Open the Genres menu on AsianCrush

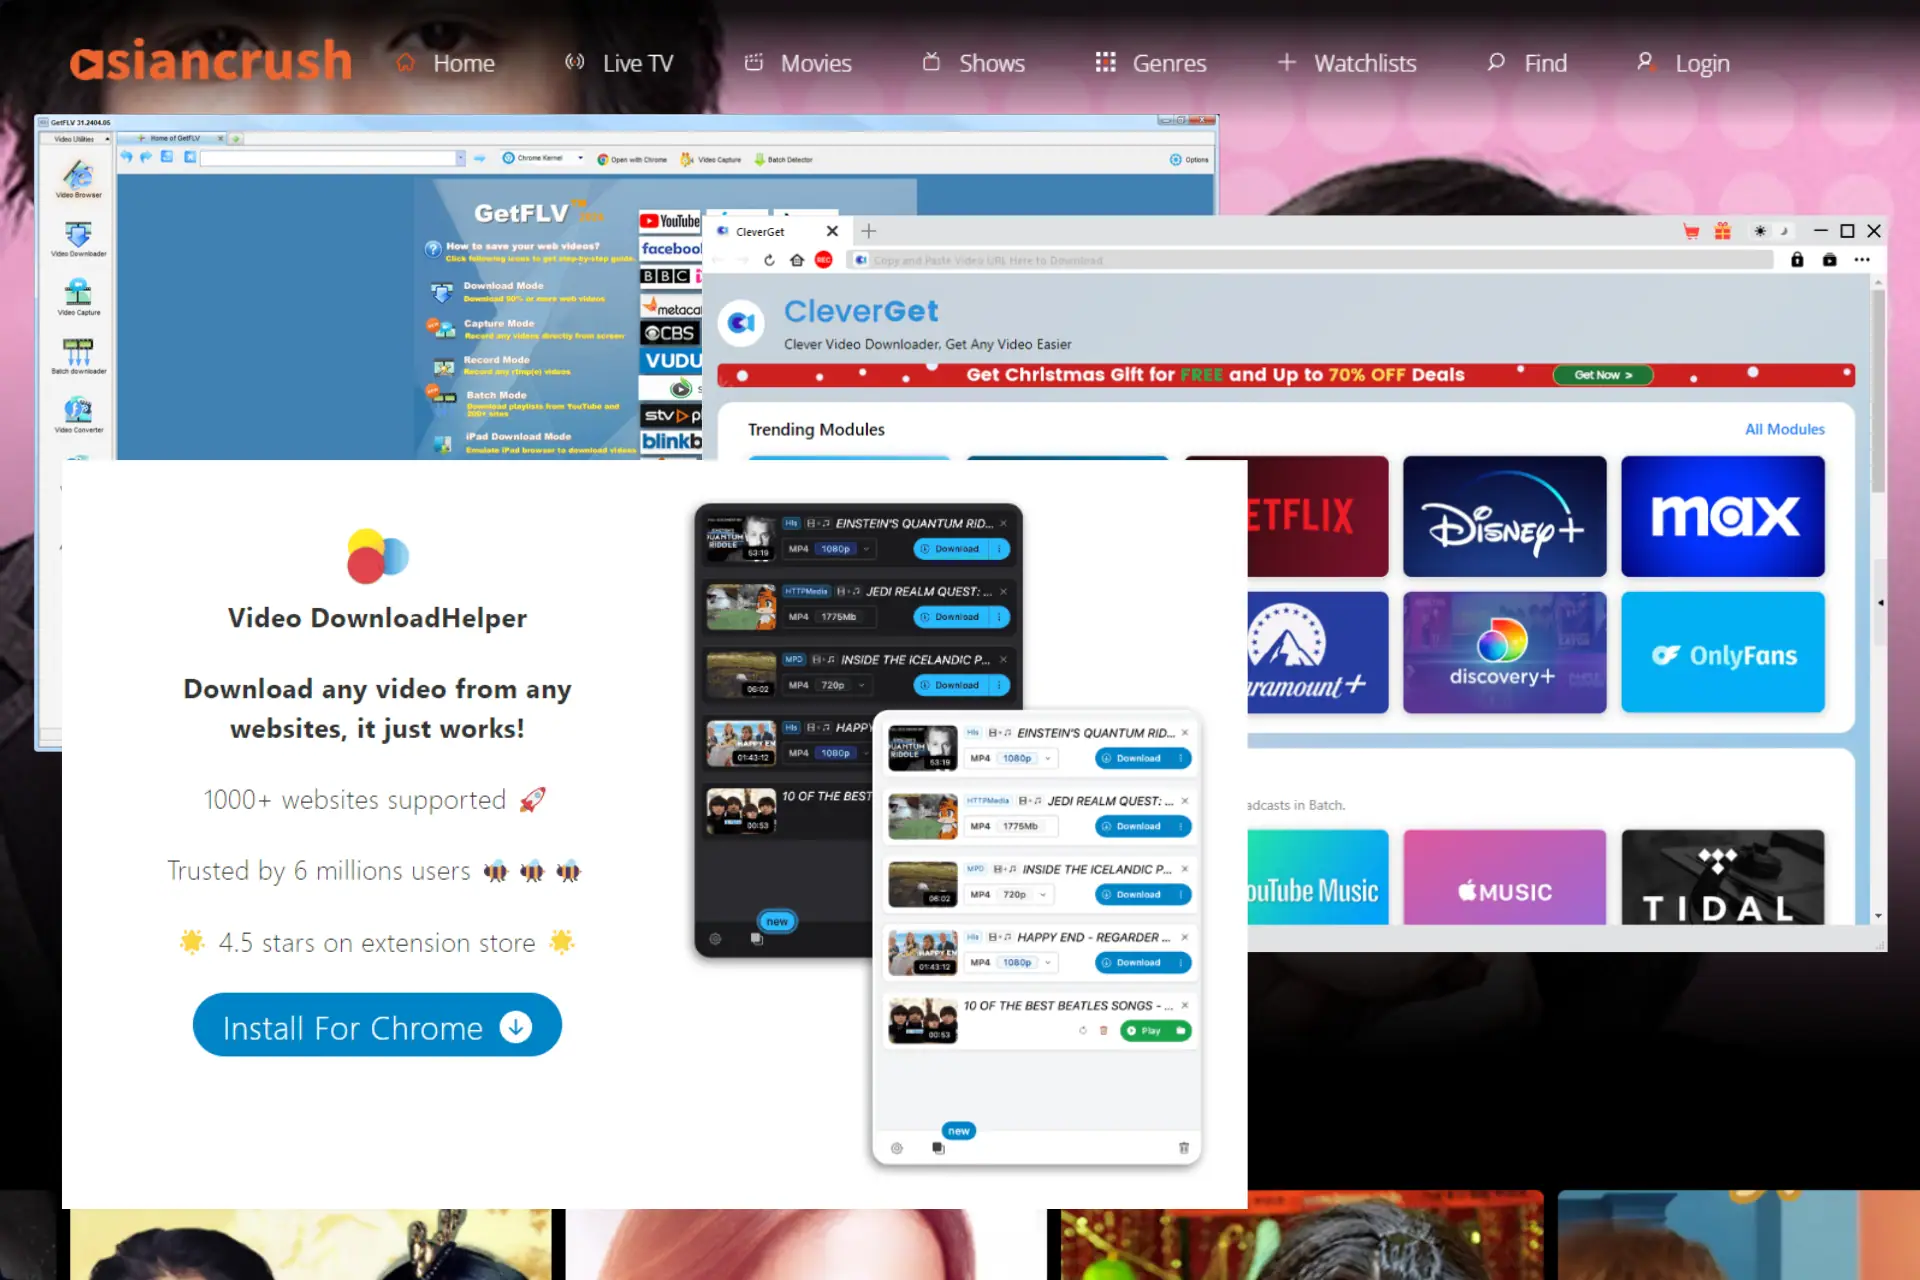tap(1151, 63)
